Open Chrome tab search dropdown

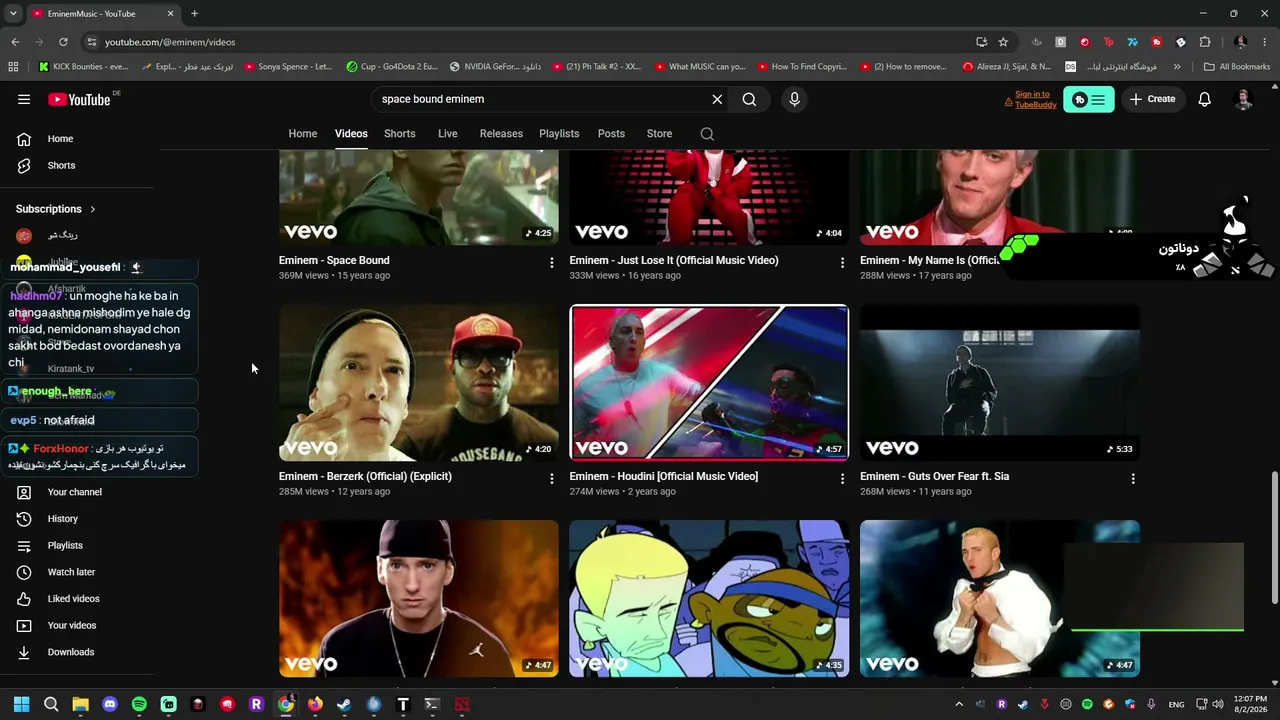click(x=13, y=14)
